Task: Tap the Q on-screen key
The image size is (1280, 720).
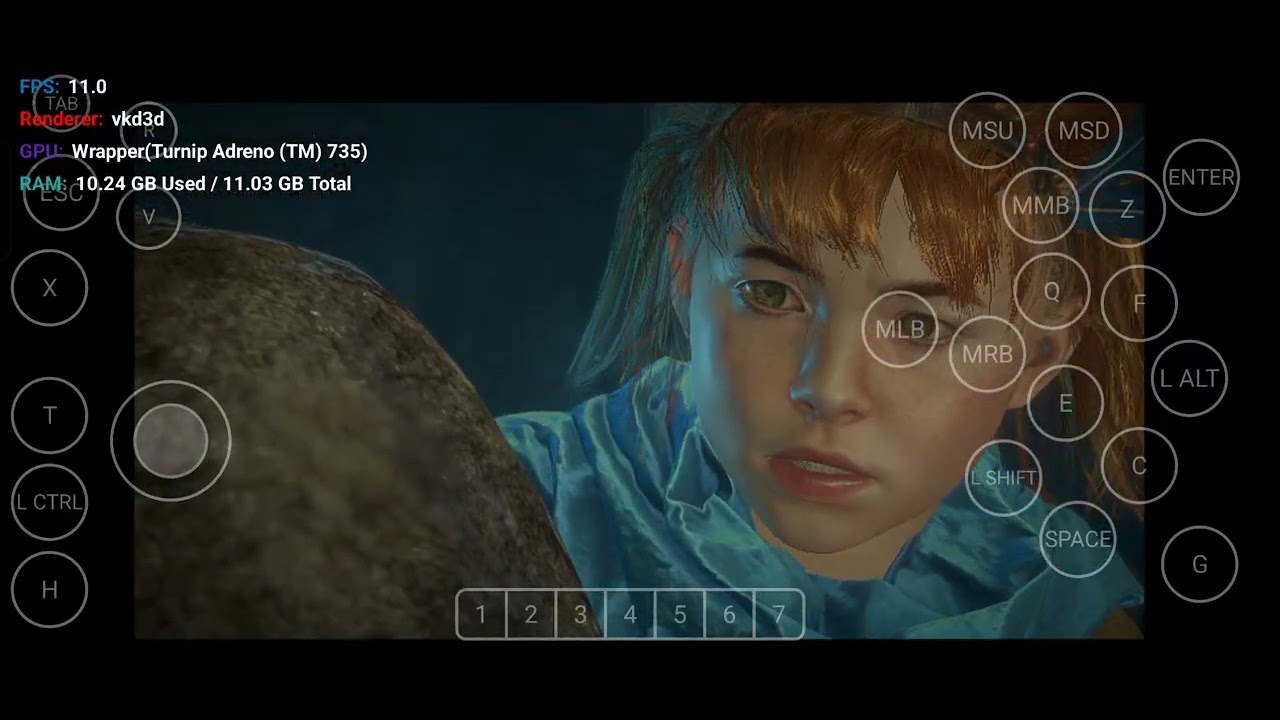Action: coord(1051,291)
